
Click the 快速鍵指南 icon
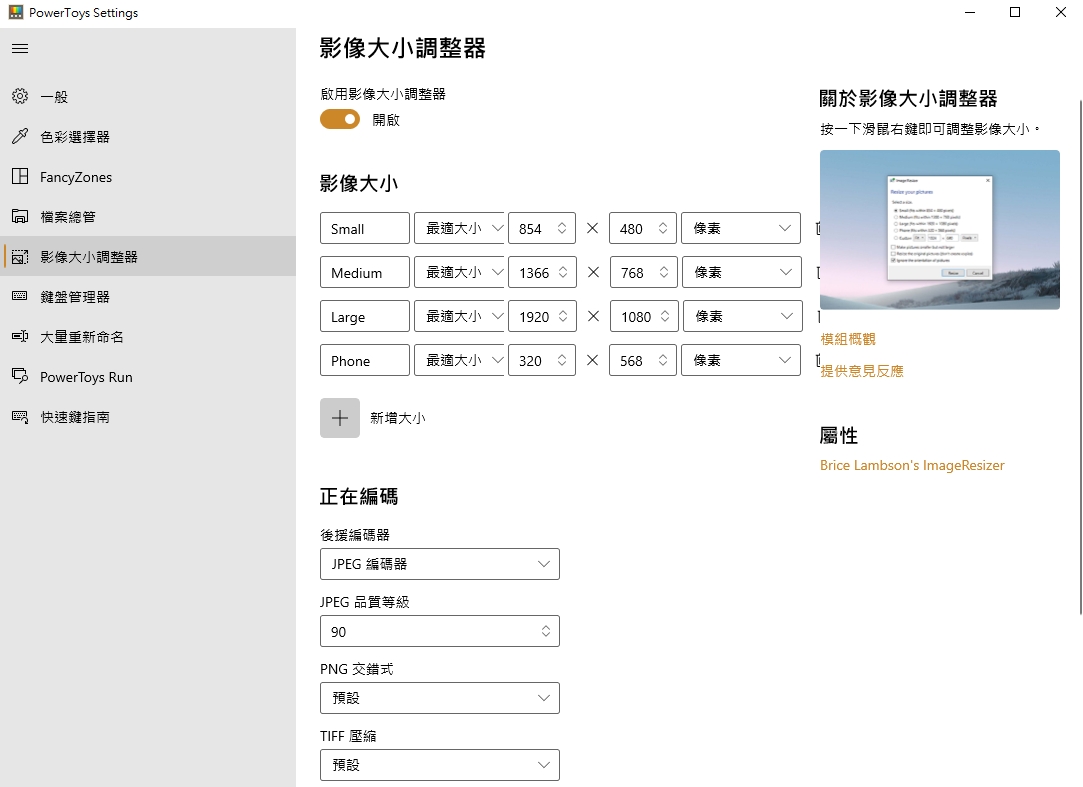[x=20, y=417]
